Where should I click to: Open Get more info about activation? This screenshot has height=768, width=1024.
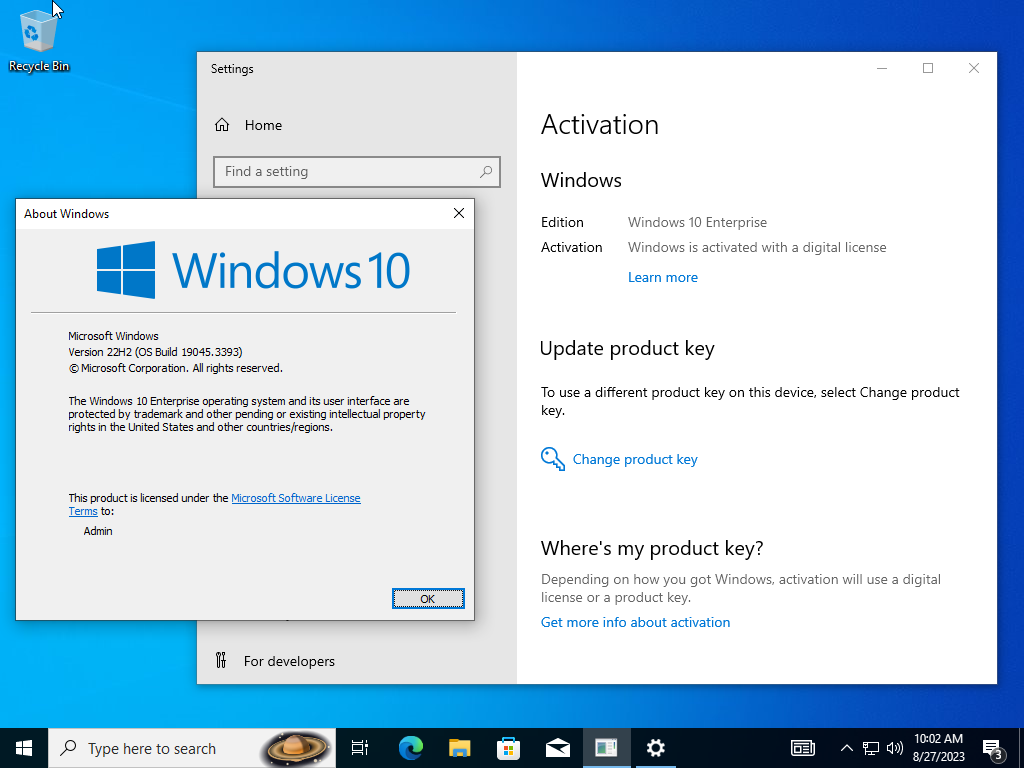coord(635,622)
